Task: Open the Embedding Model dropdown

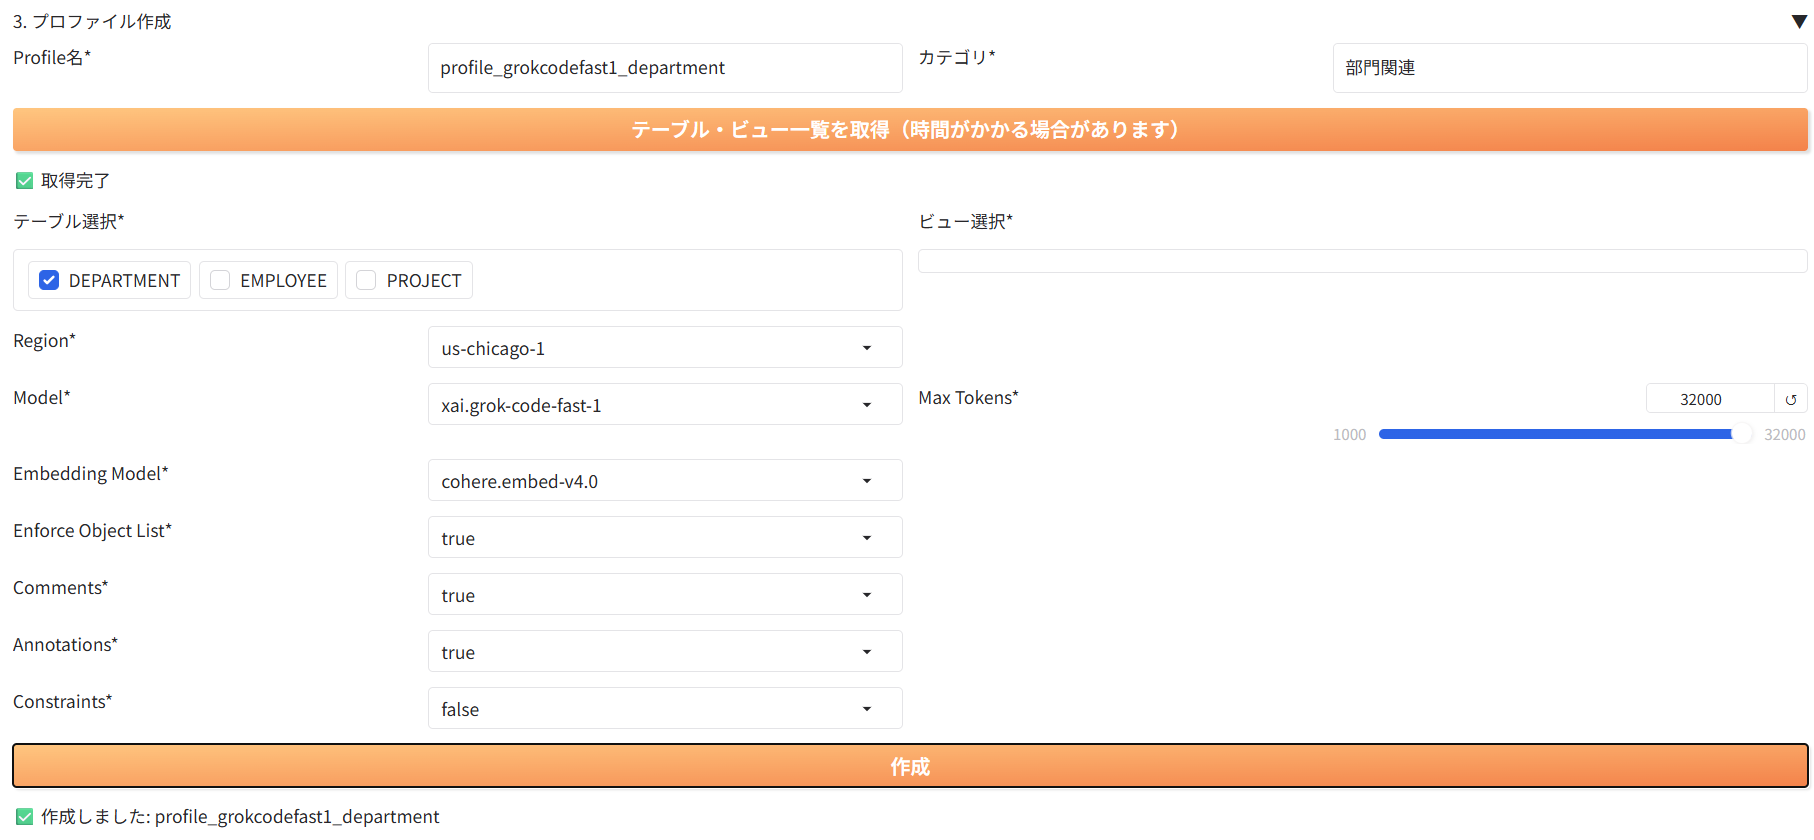Action: 665,481
